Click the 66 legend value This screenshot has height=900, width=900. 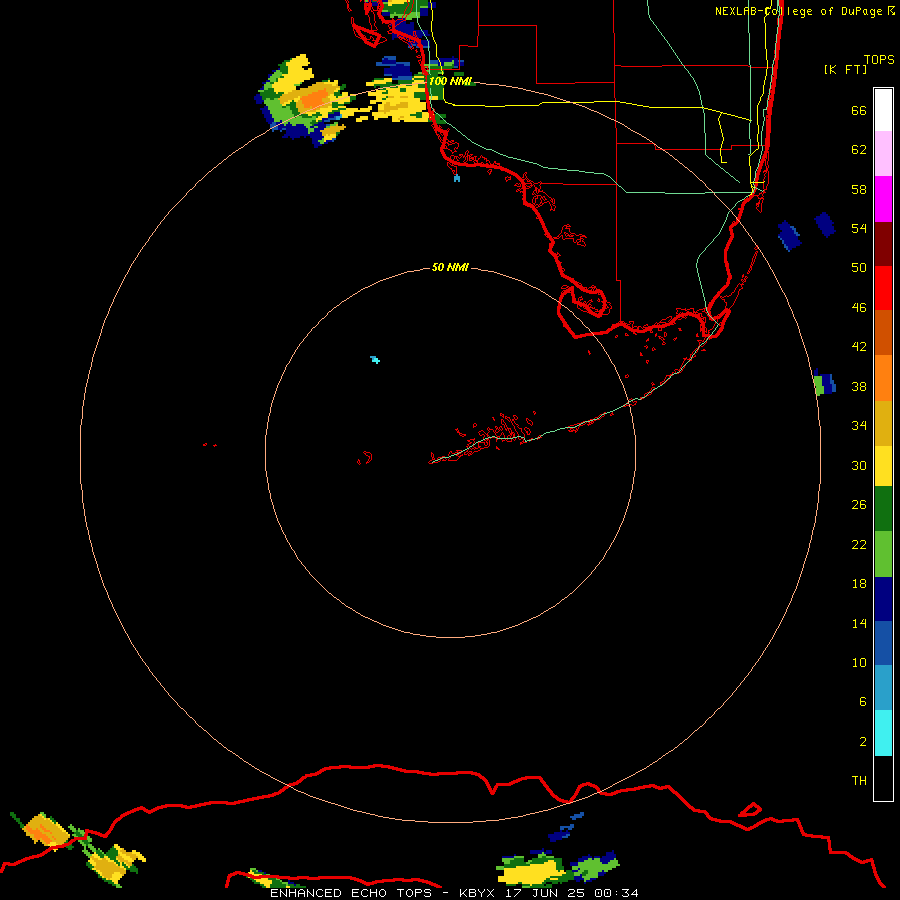(x=859, y=111)
